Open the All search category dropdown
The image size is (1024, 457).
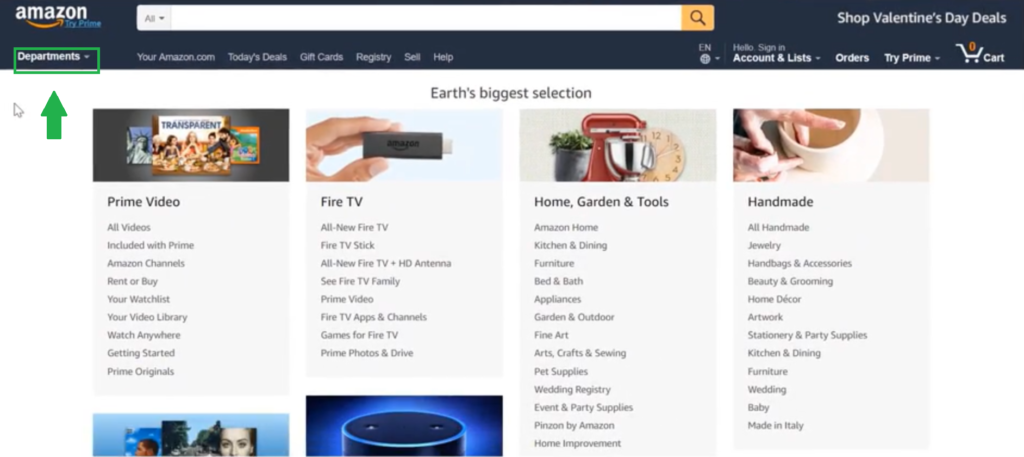154,18
